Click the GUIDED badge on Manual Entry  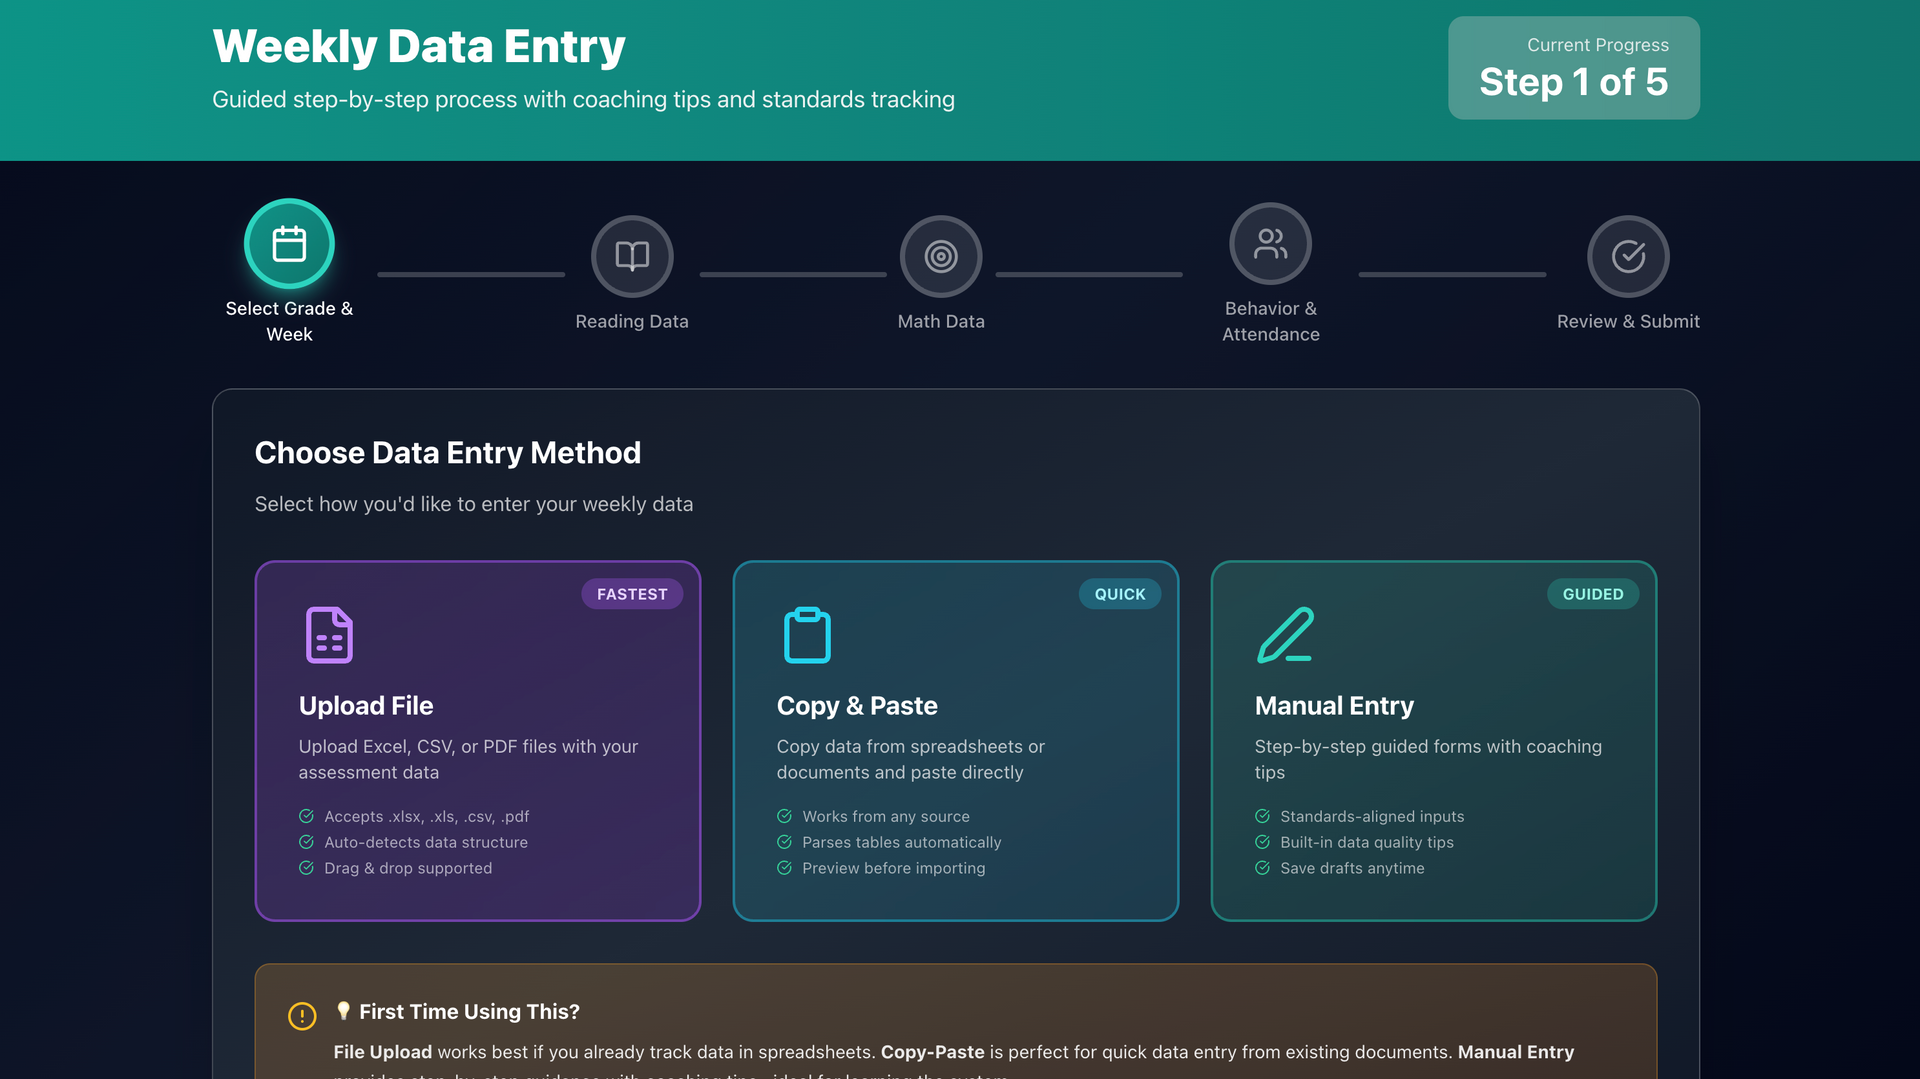(1593, 594)
